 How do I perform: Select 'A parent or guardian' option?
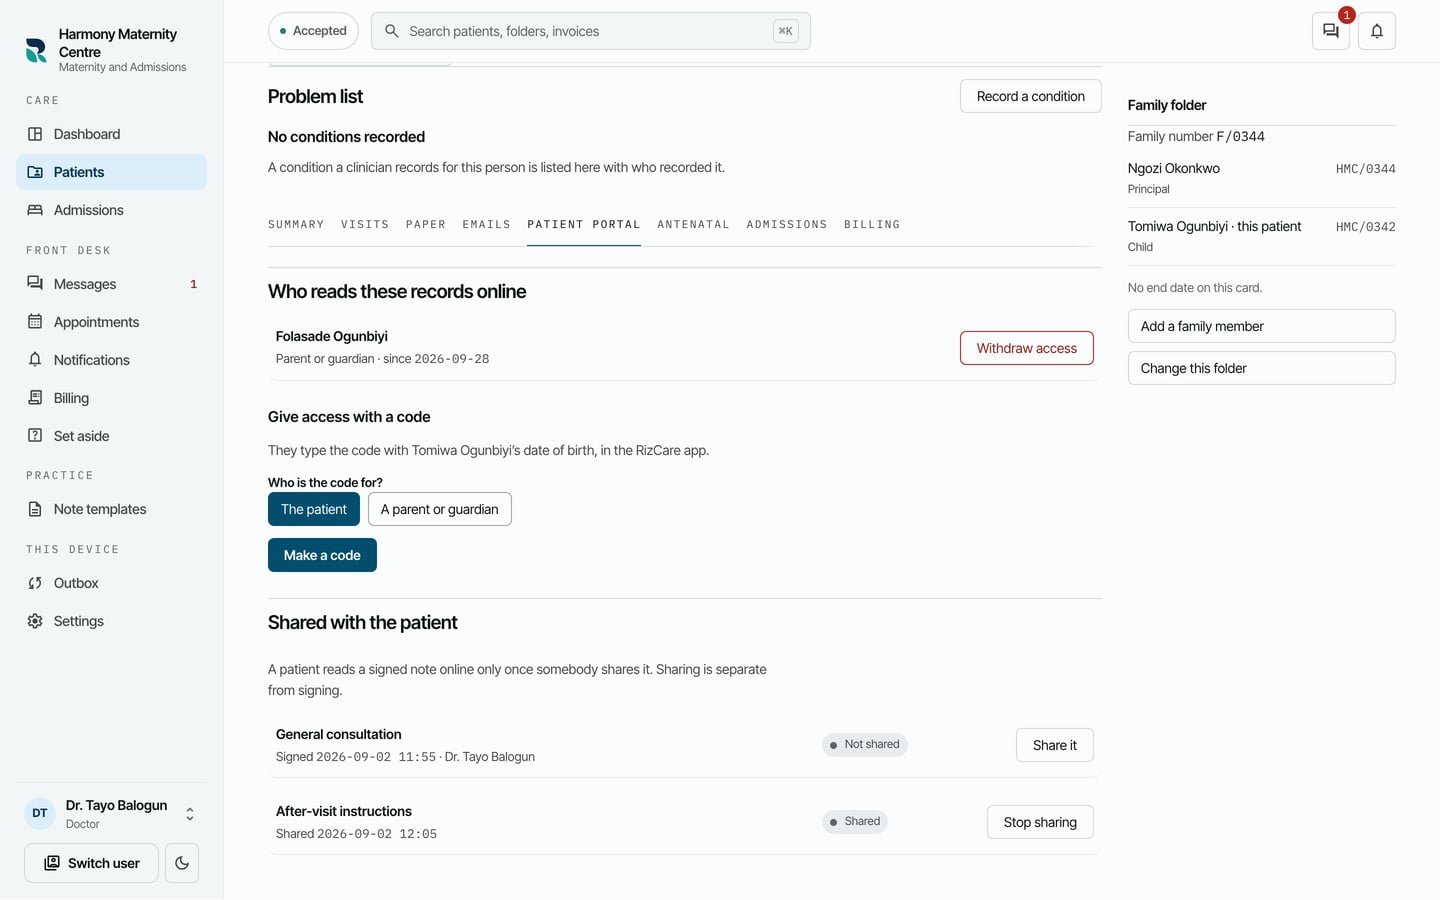coord(440,509)
